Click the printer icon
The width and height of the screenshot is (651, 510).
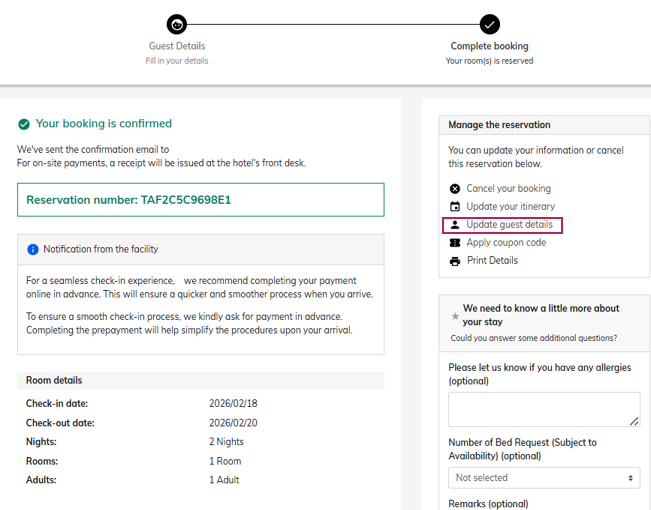point(455,261)
